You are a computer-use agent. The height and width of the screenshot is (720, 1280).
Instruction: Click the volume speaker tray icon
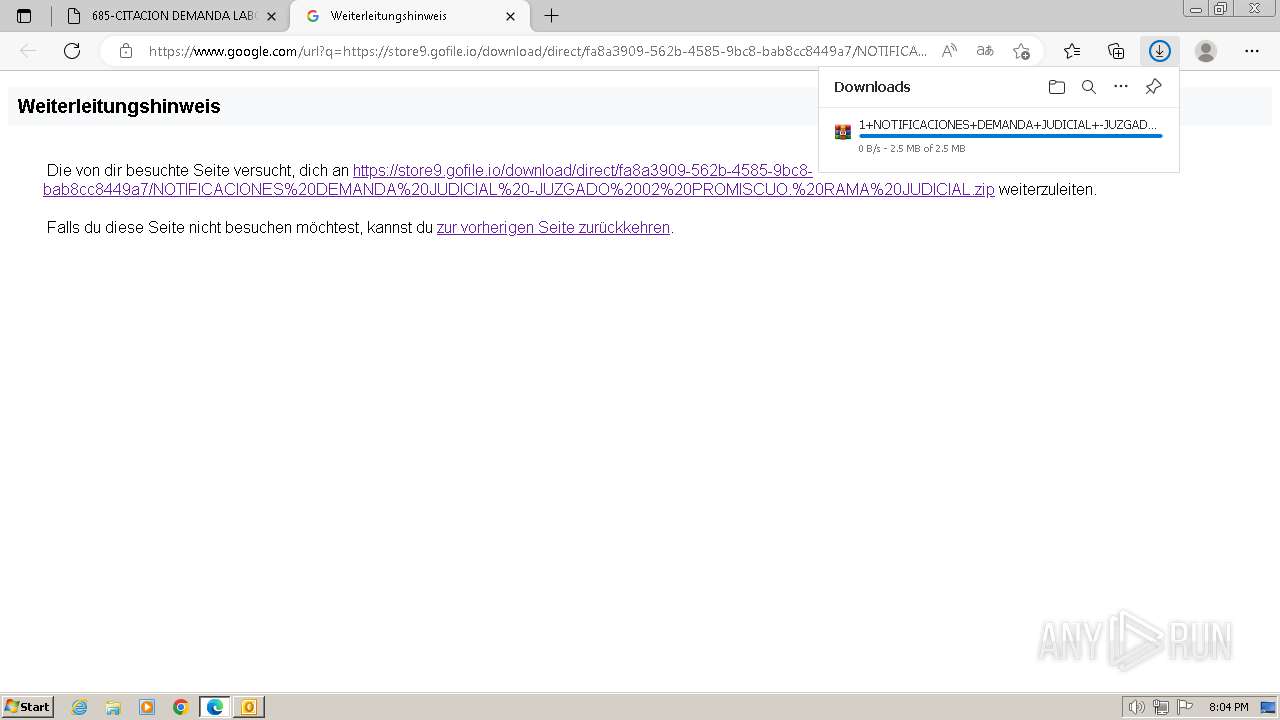point(1137,707)
